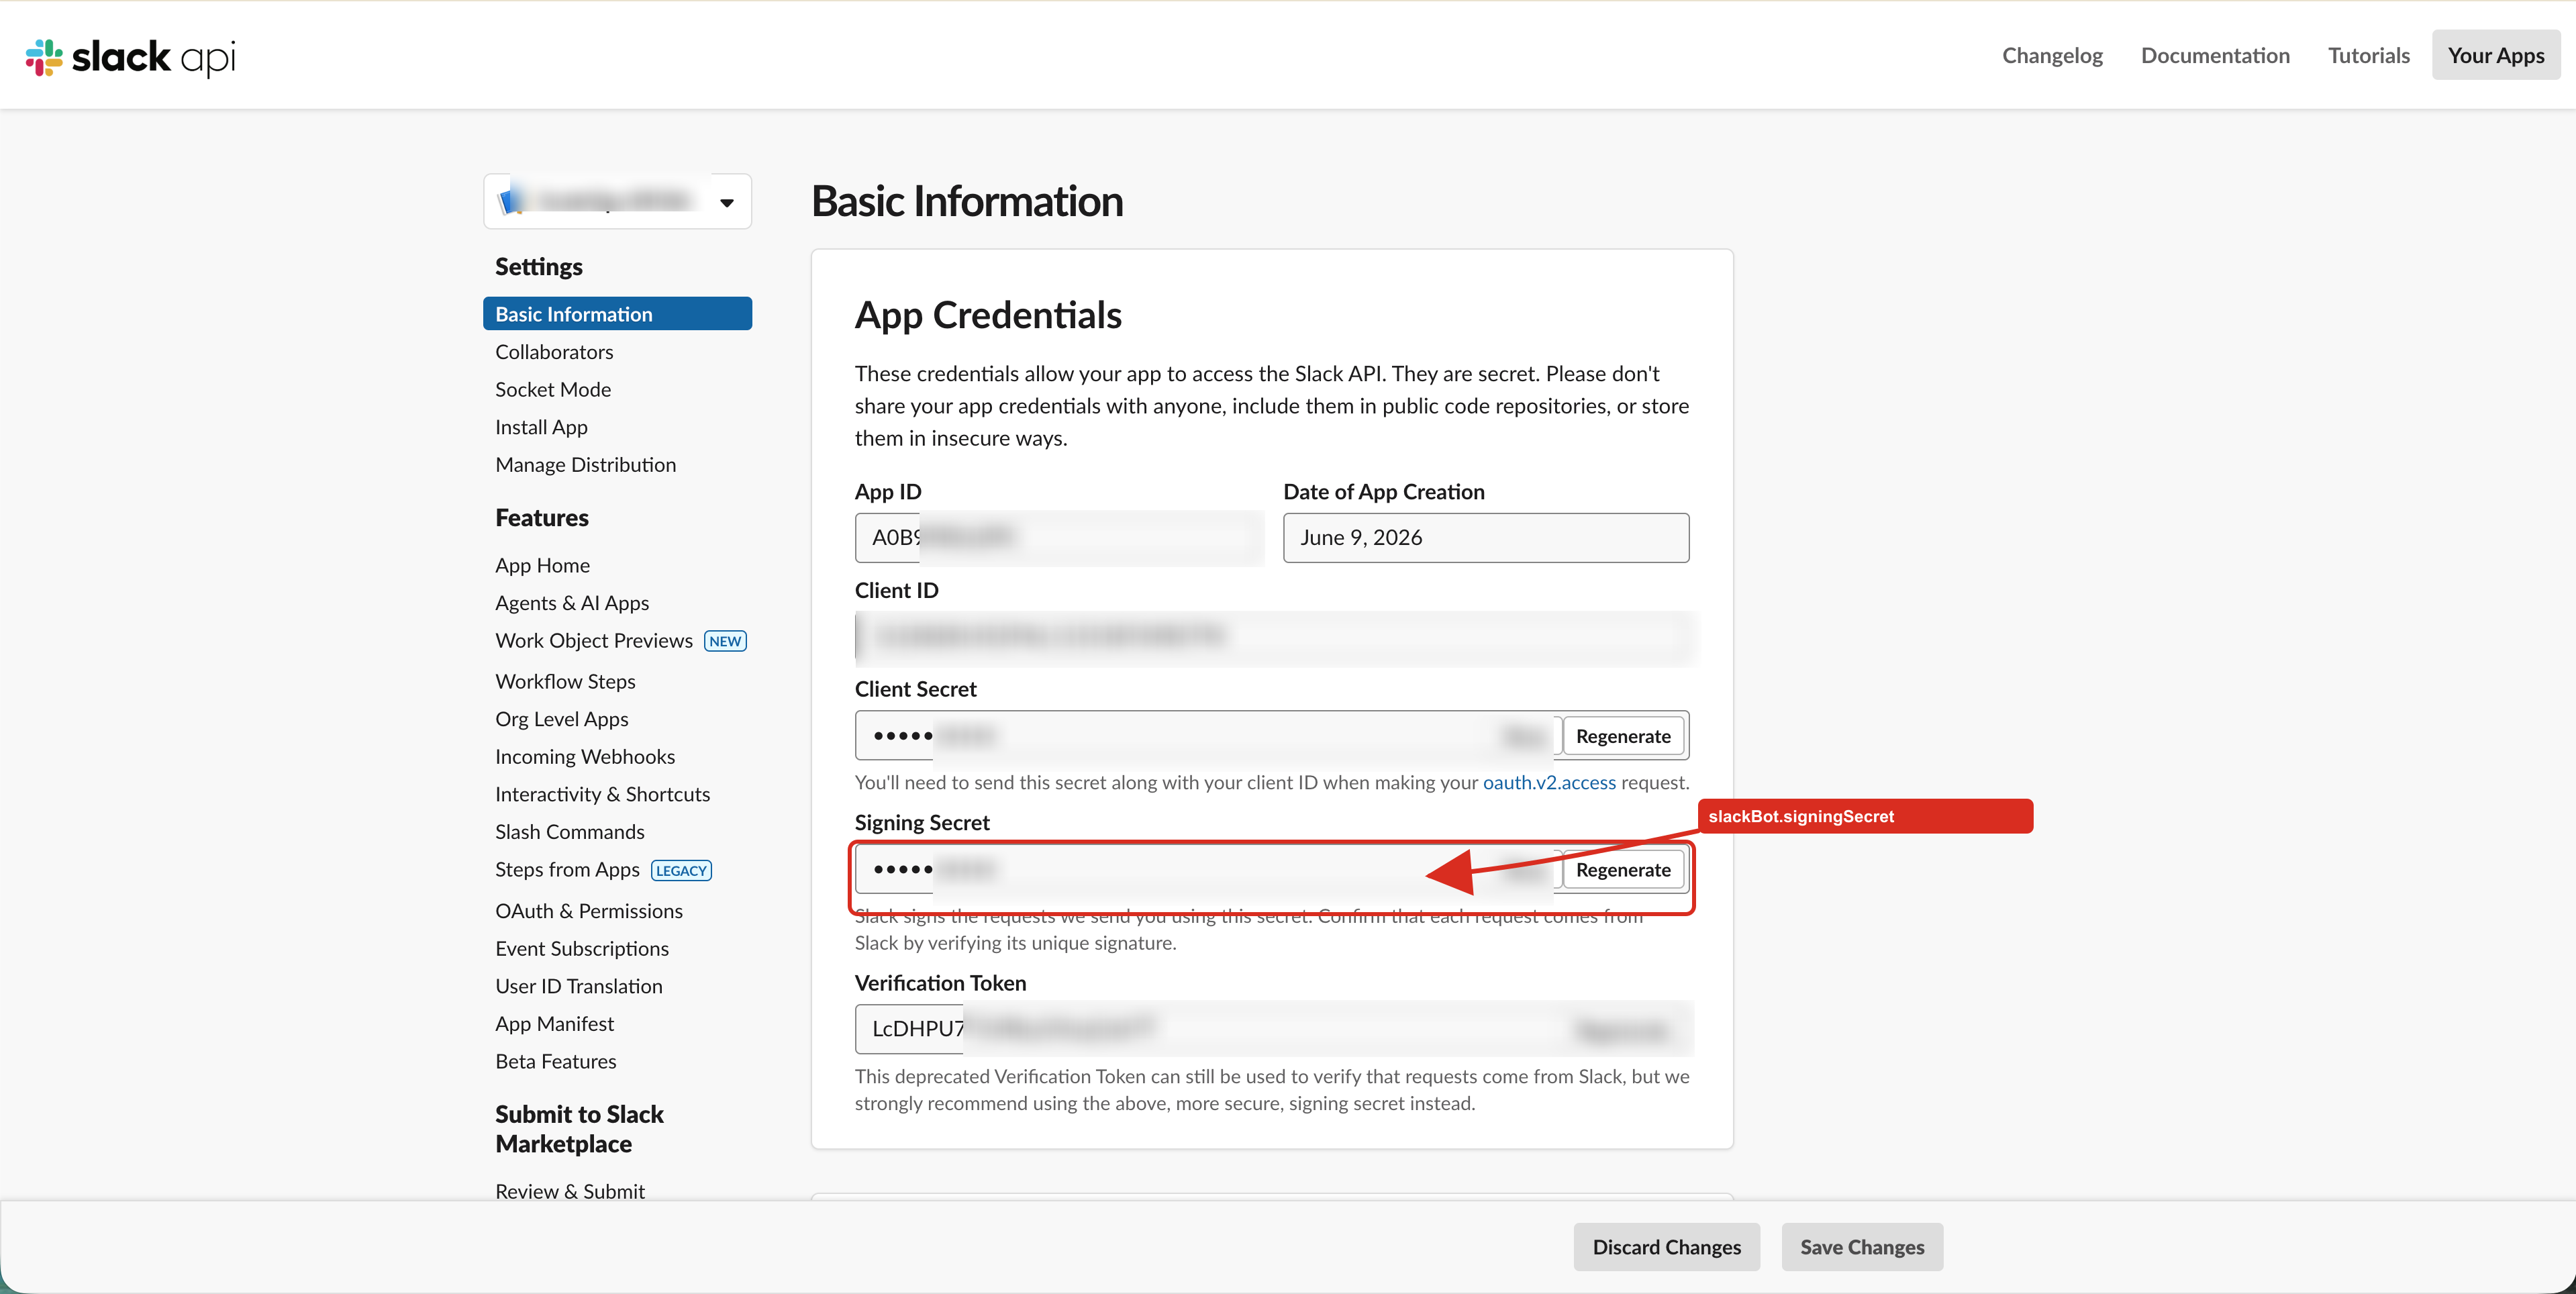This screenshot has height=1294, width=2576.
Task: Go to OAuth & Permissions
Action: (x=589, y=911)
